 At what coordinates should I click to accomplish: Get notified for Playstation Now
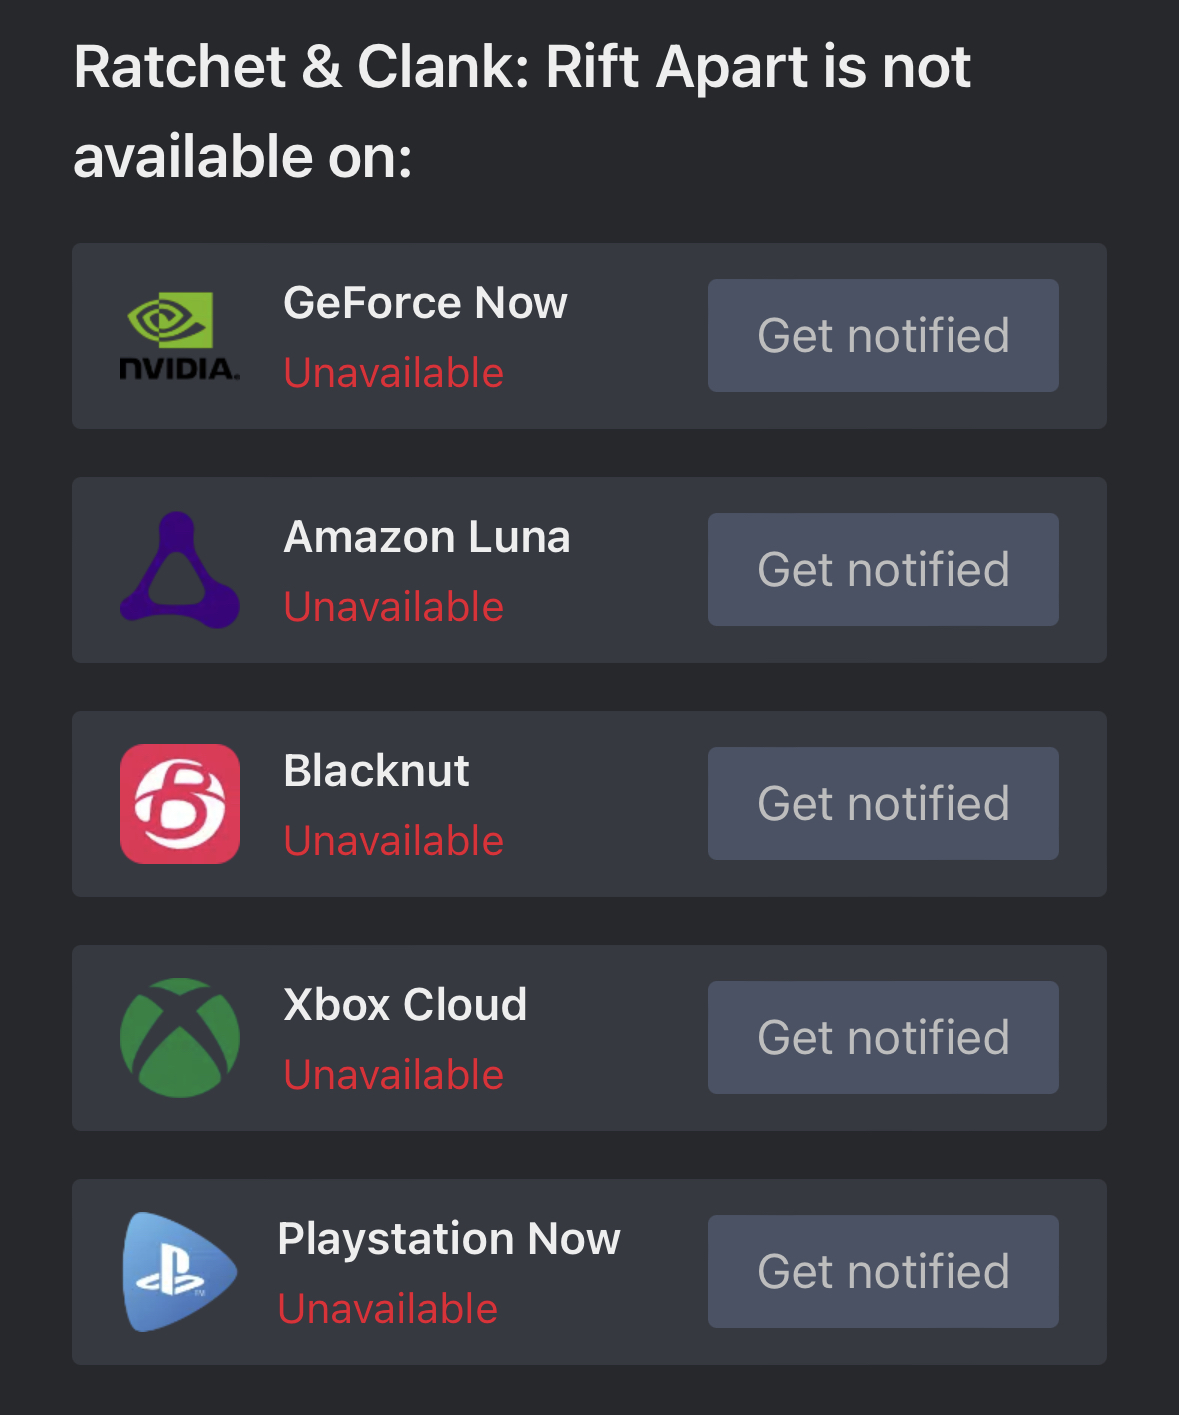883,1272
